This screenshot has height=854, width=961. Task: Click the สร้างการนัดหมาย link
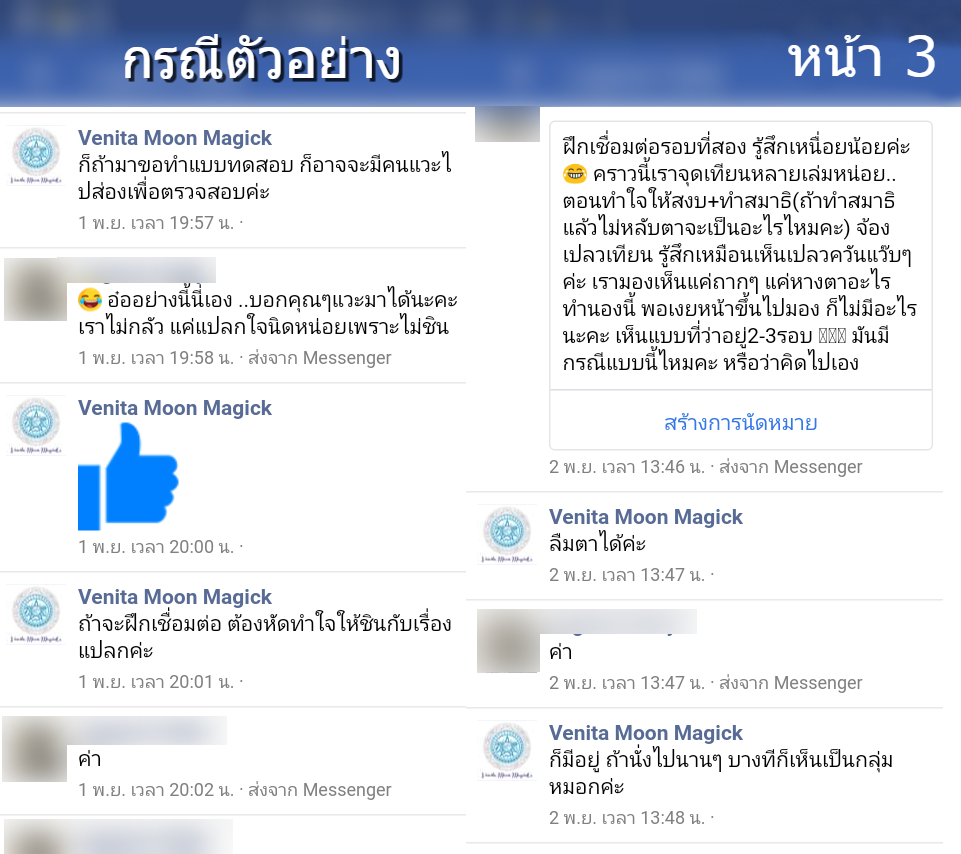(x=740, y=422)
